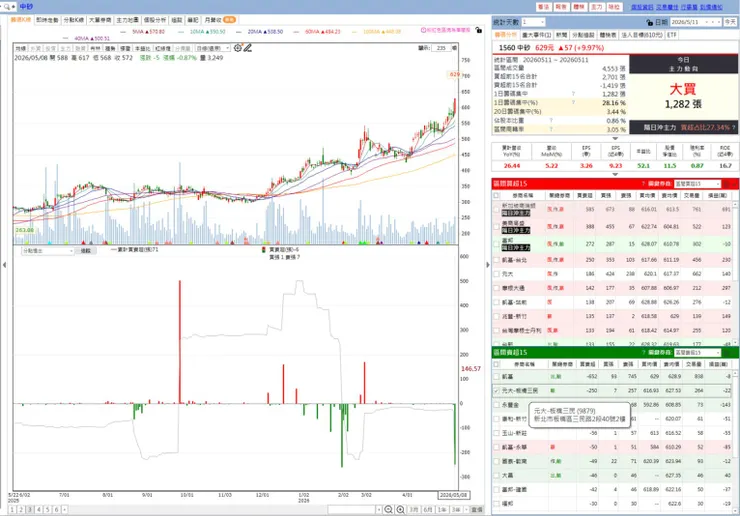Viewport: 740px width, 516px height.
Task: Select page 4 in bottom pager
Action: tap(39, 509)
